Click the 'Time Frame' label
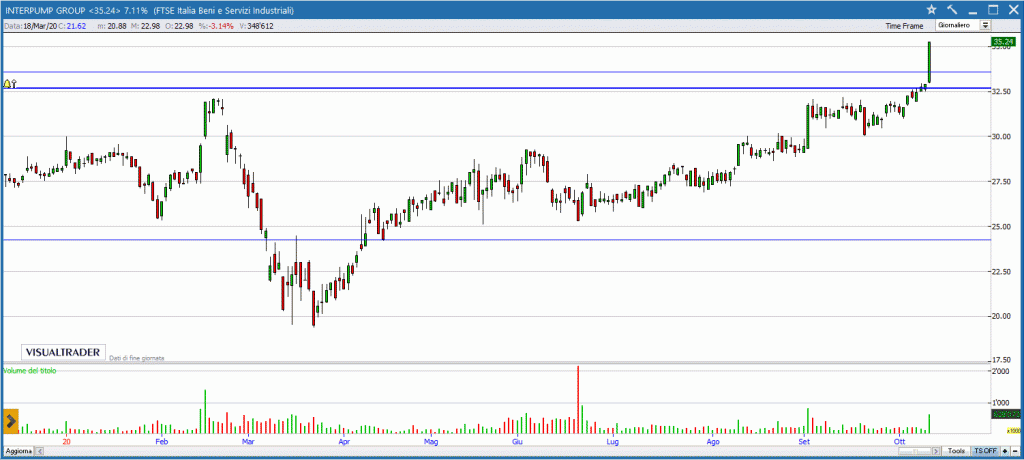The image size is (1024, 460). [x=904, y=26]
